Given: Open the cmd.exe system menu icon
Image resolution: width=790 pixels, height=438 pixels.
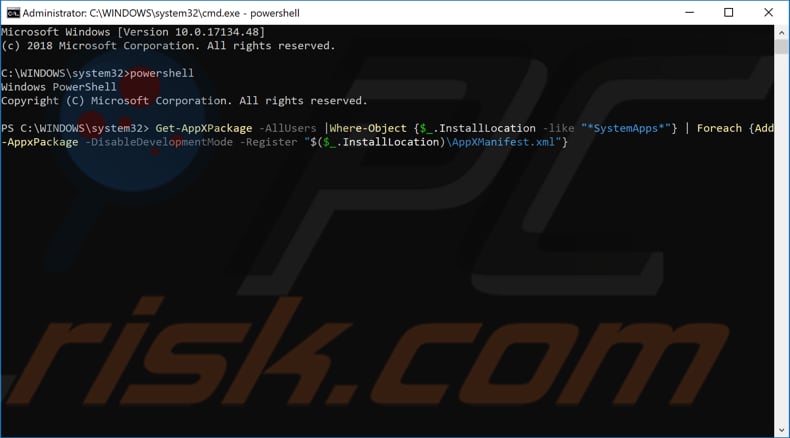Looking at the screenshot, I should point(13,13).
